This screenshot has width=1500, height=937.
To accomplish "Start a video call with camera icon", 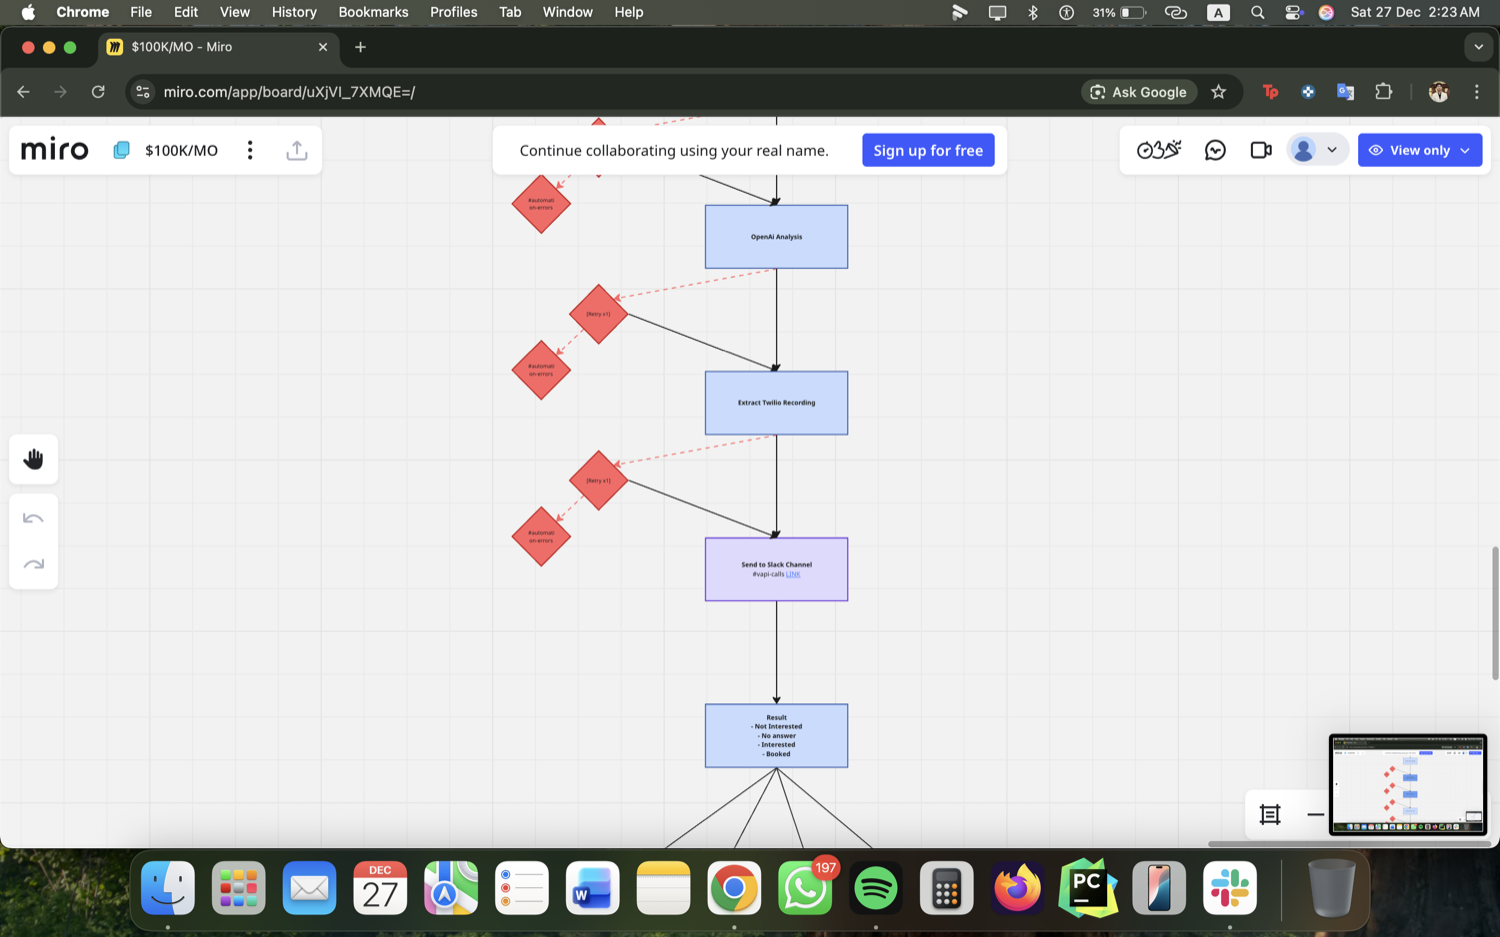I will (x=1261, y=150).
